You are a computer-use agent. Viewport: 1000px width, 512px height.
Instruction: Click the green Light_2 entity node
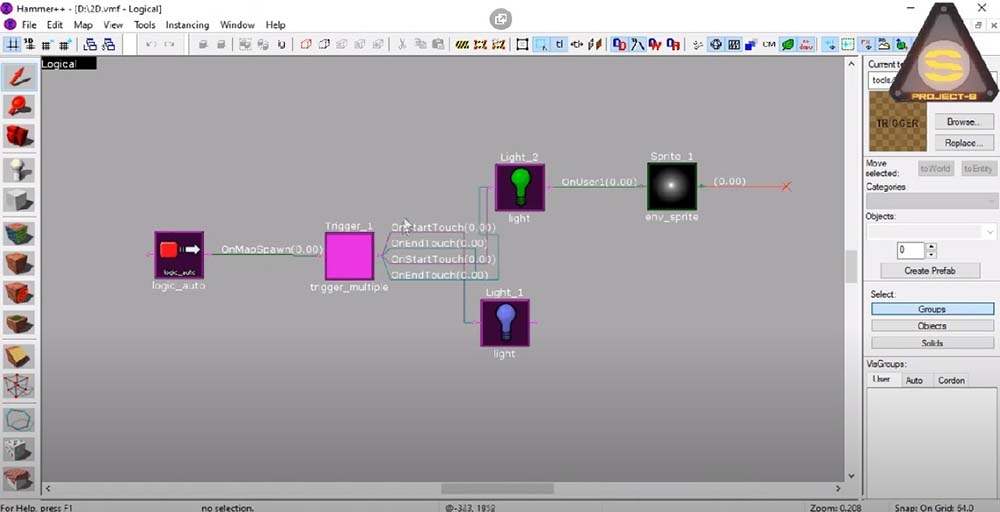pyautogui.click(x=520, y=187)
